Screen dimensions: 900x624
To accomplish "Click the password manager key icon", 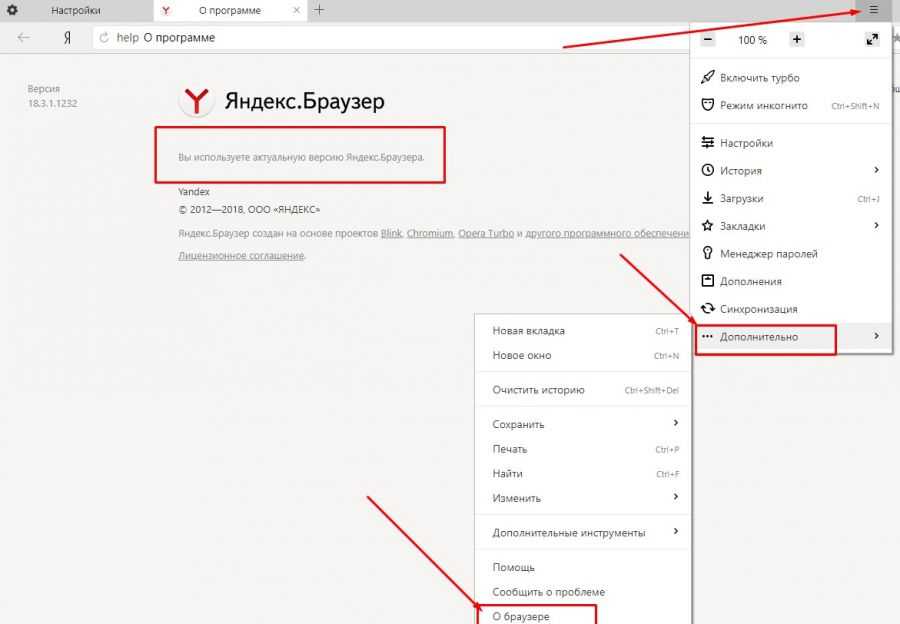I will point(708,253).
